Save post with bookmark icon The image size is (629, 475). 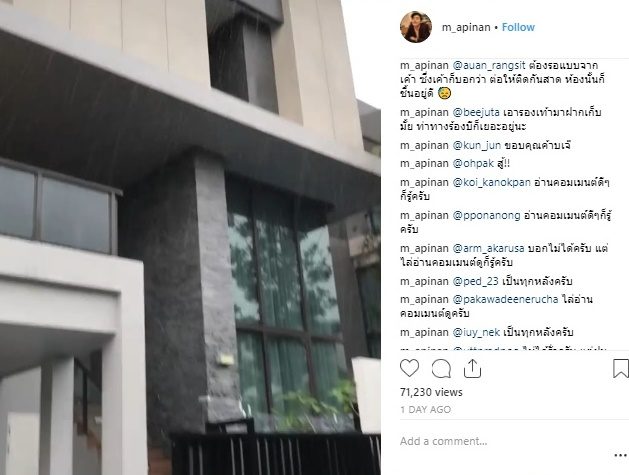click(621, 368)
